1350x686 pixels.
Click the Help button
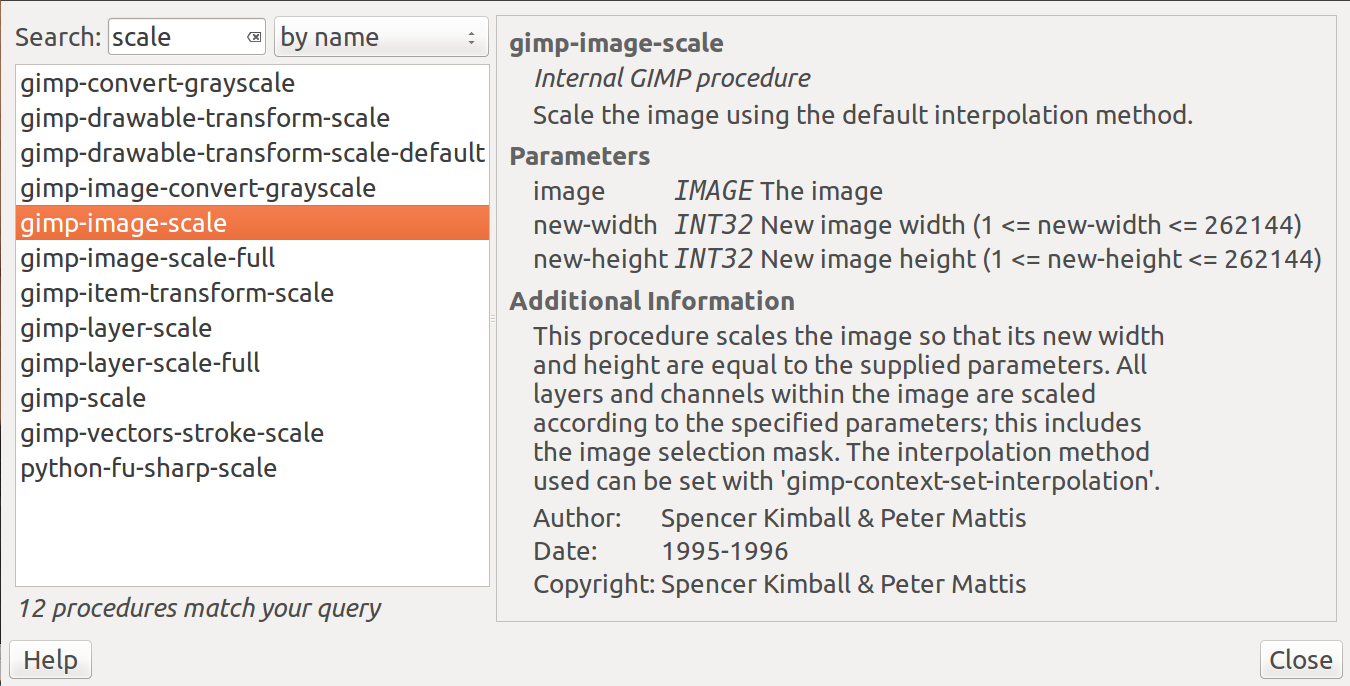pos(50,660)
